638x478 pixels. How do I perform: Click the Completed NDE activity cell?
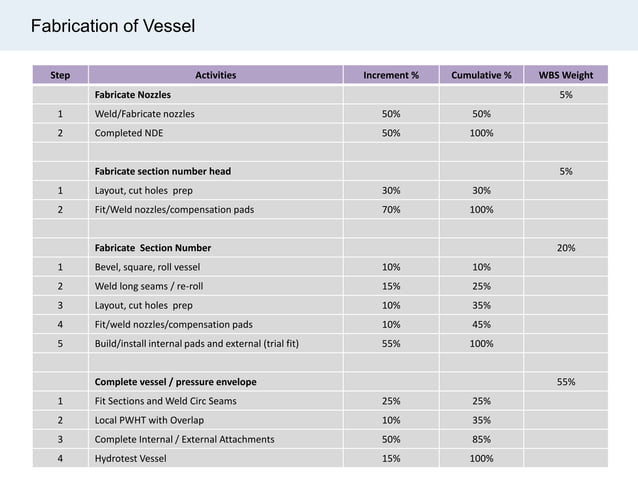tap(216, 133)
